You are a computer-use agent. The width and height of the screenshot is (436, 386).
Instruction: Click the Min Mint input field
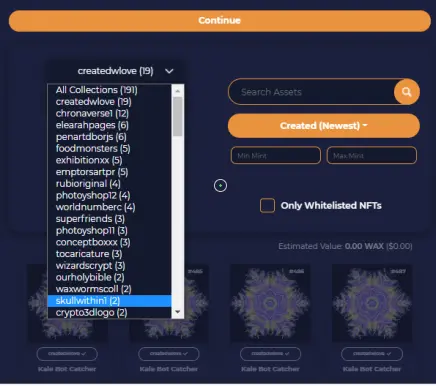(x=276, y=155)
